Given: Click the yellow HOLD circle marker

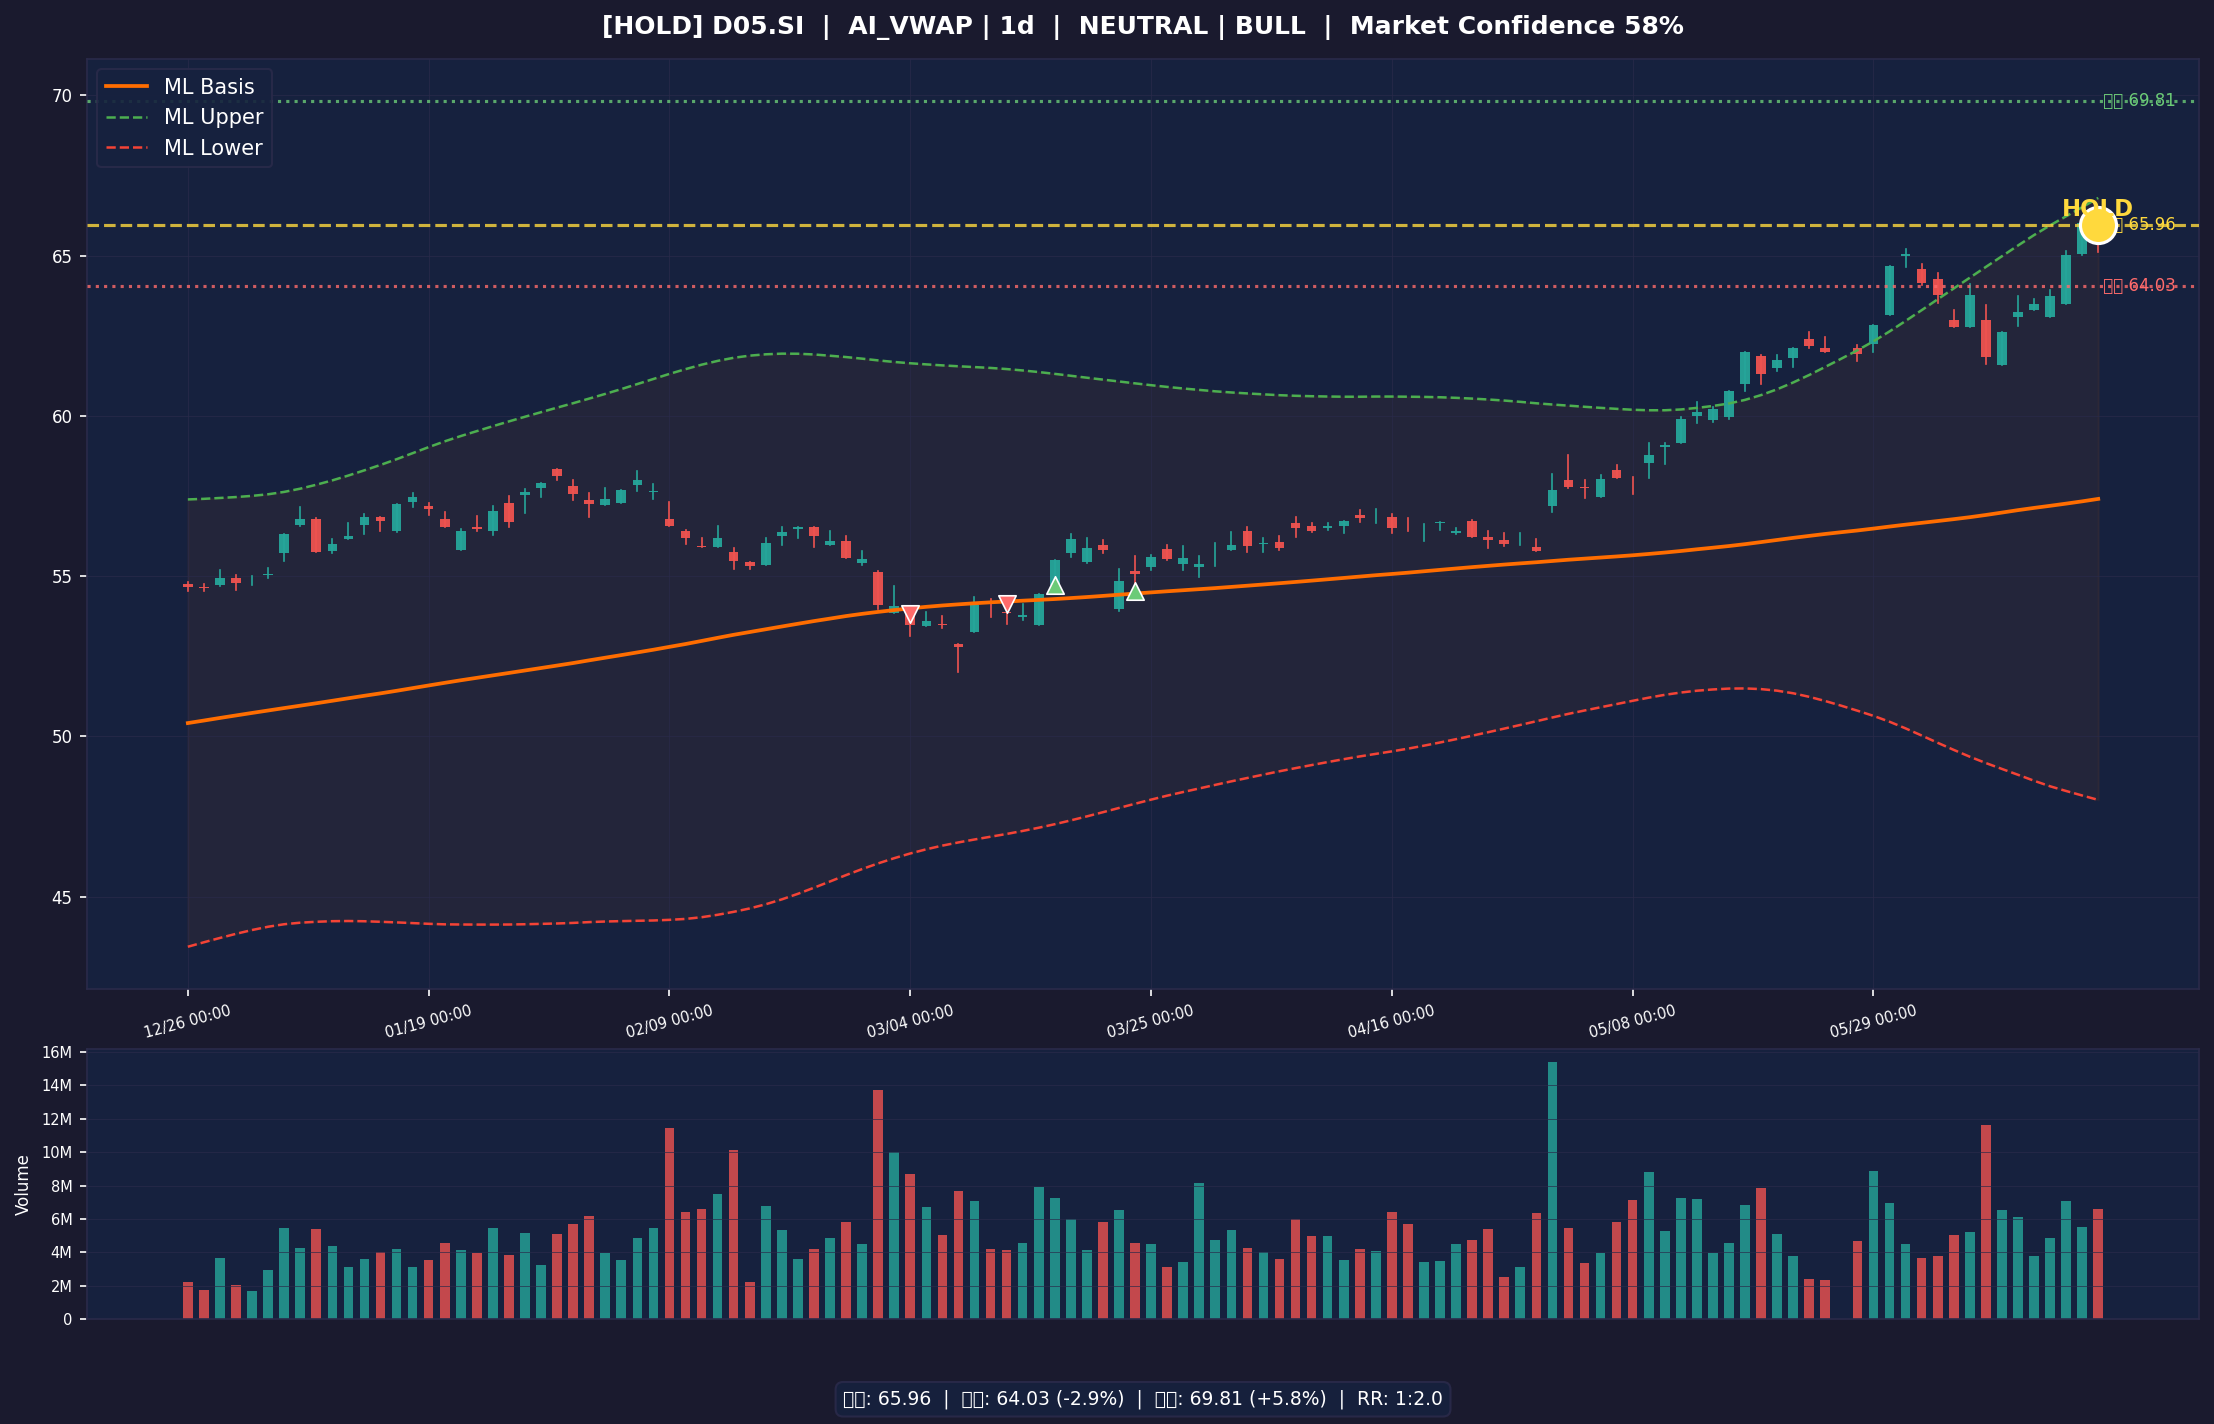Looking at the screenshot, I should click(2097, 225).
